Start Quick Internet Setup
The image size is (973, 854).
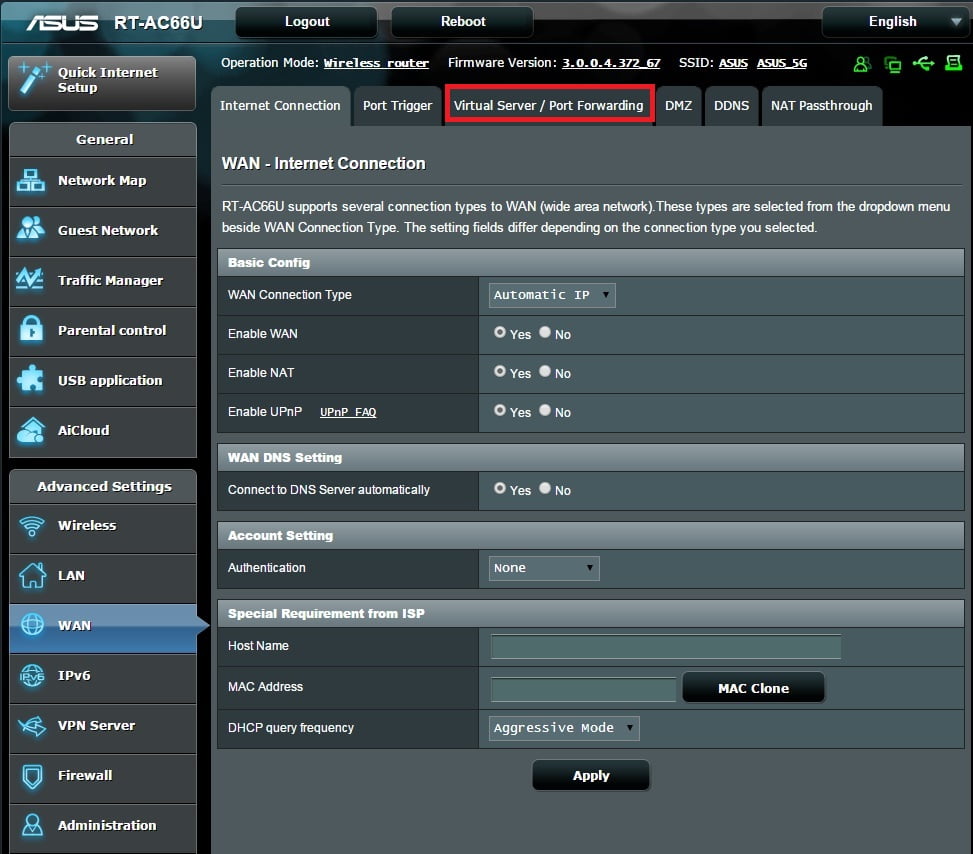pyautogui.click(x=102, y=83)
